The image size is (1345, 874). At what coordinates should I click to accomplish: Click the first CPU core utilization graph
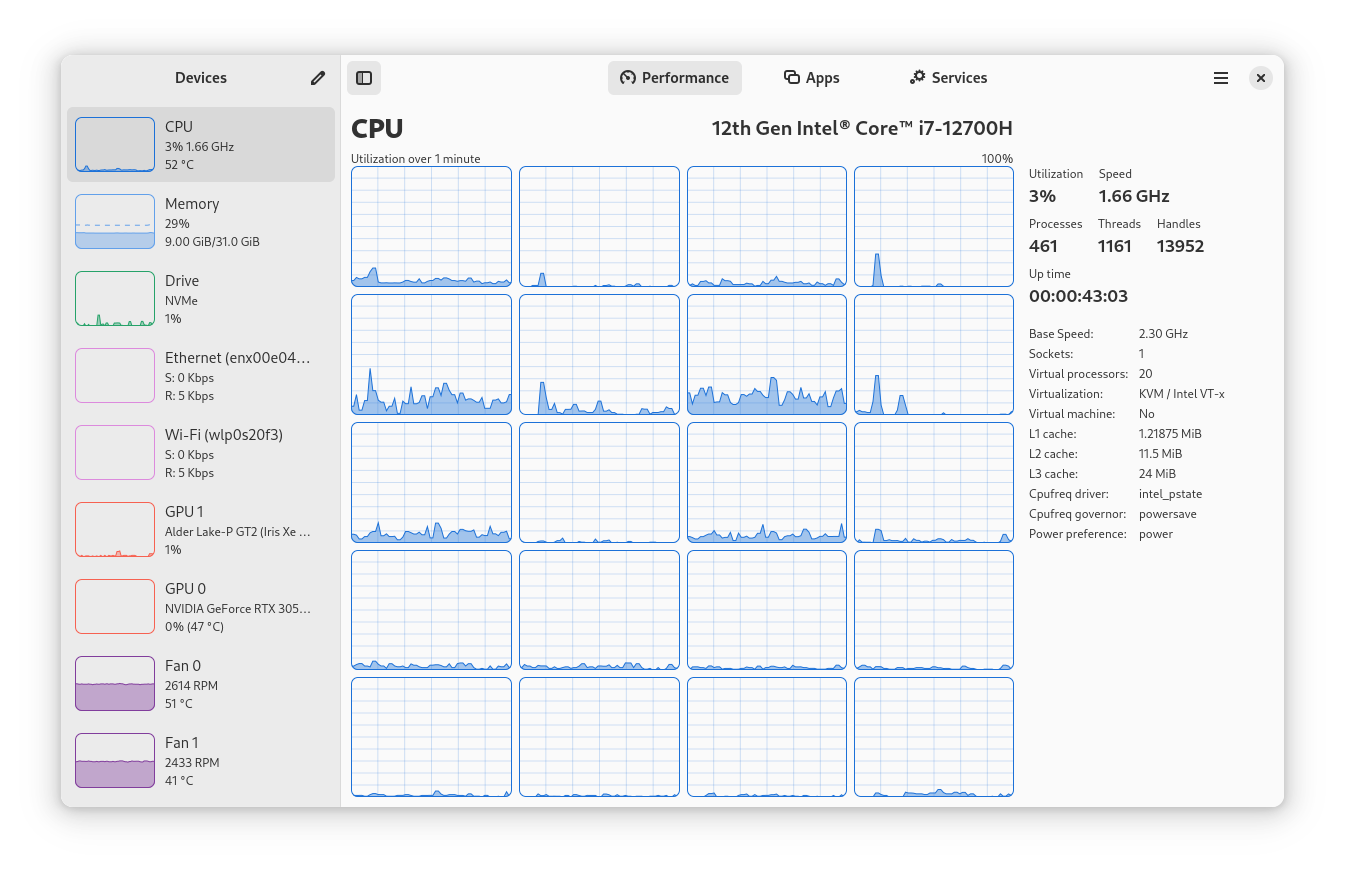point(431,225)
